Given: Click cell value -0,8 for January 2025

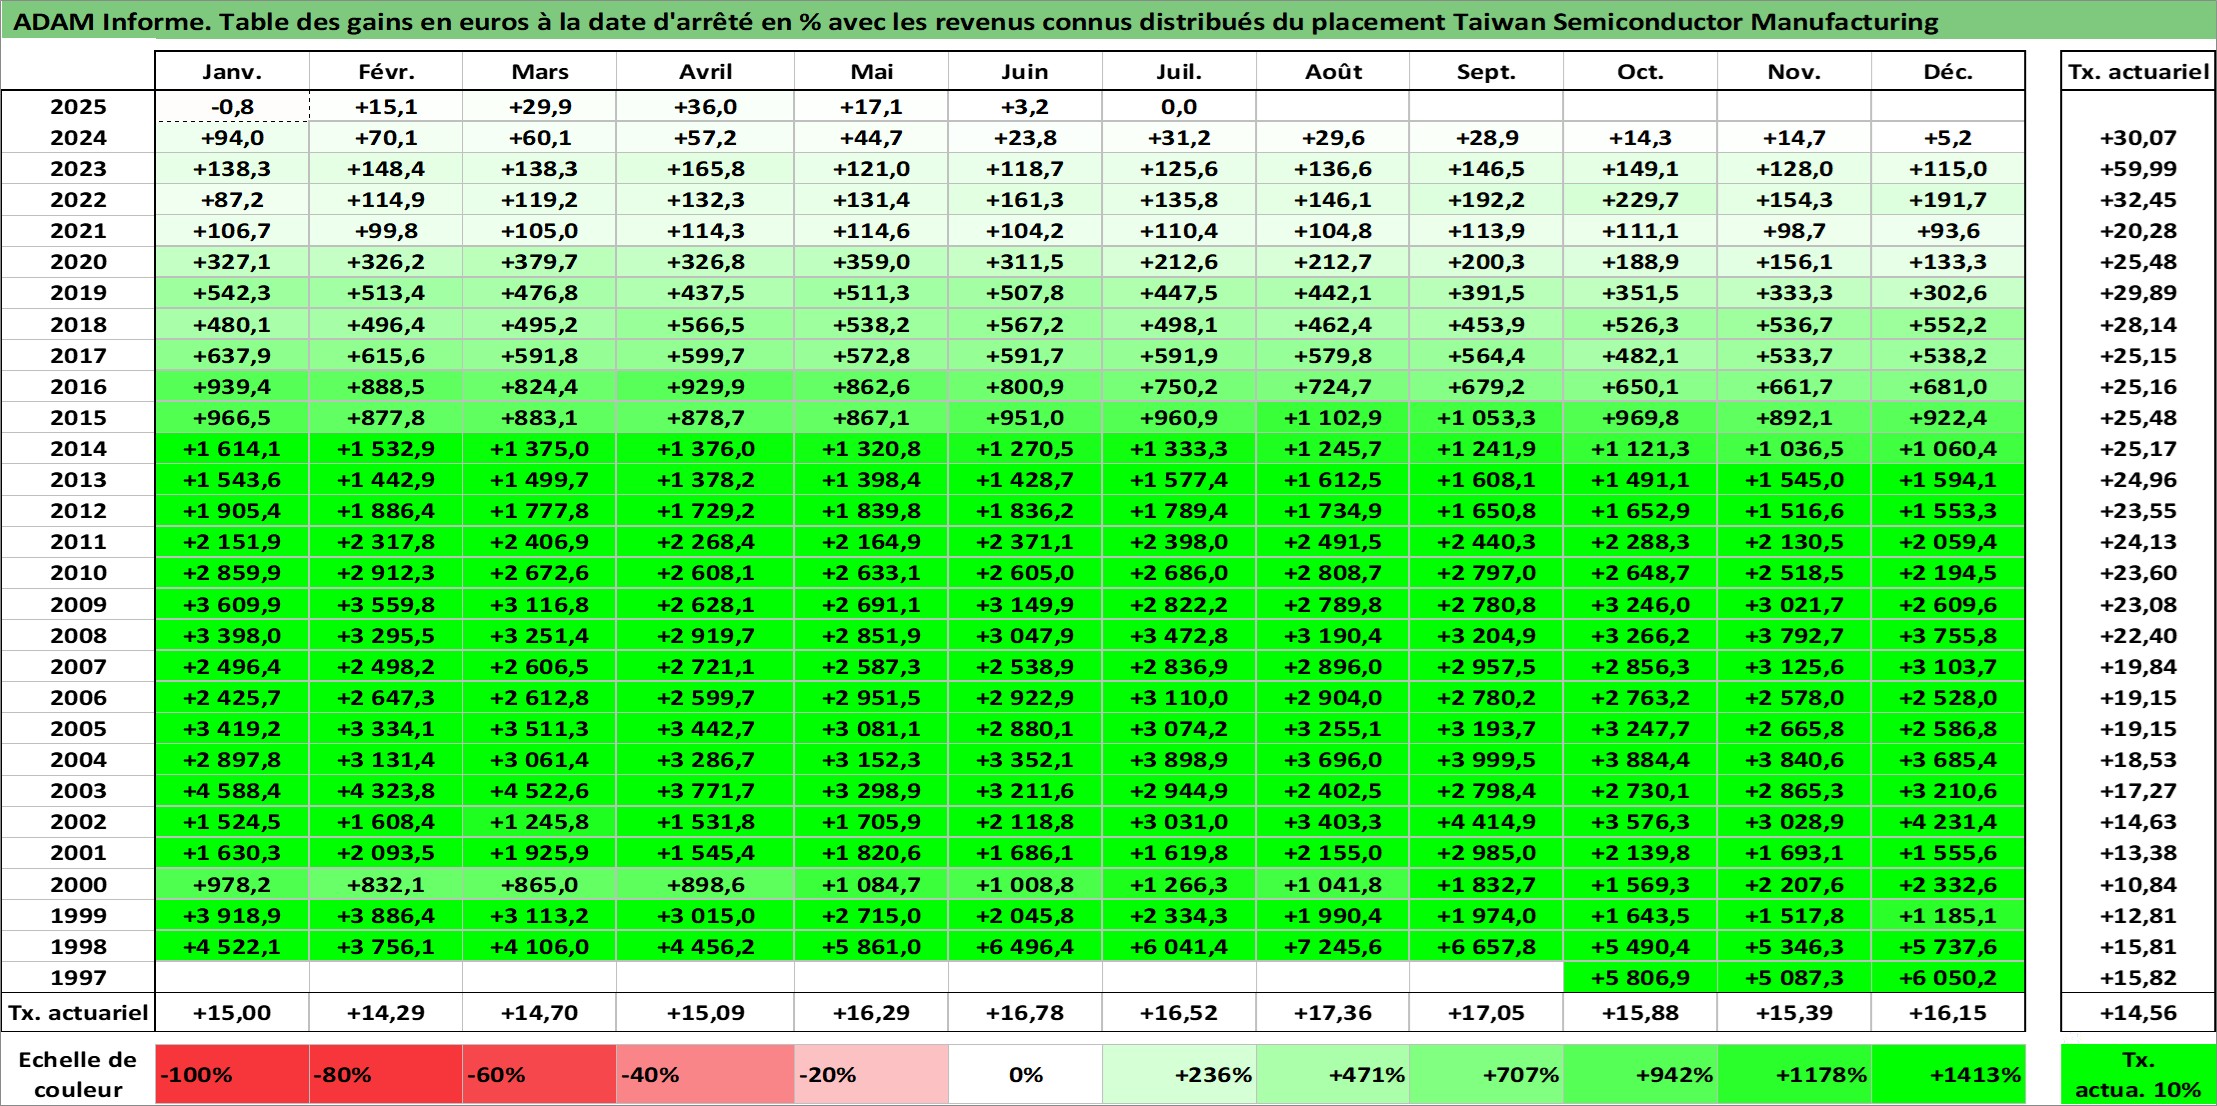Looking at the screenshot, I should tap(232, 107).
